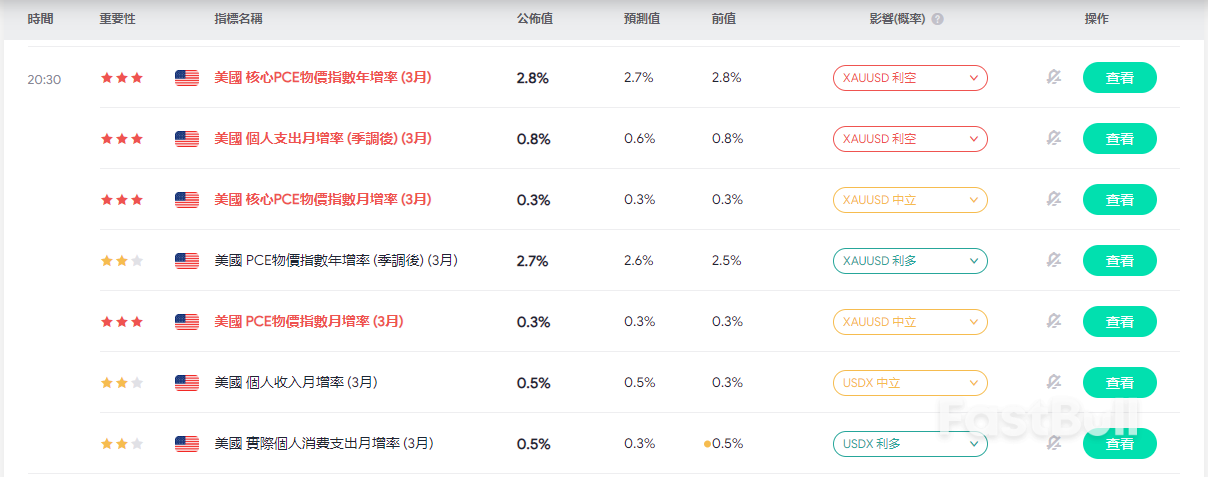This screenshot has height=477, width=1208.
Task: Open USDX 中立 dropdown for 個人收入月增率
Action: click(x=910, y=383)
